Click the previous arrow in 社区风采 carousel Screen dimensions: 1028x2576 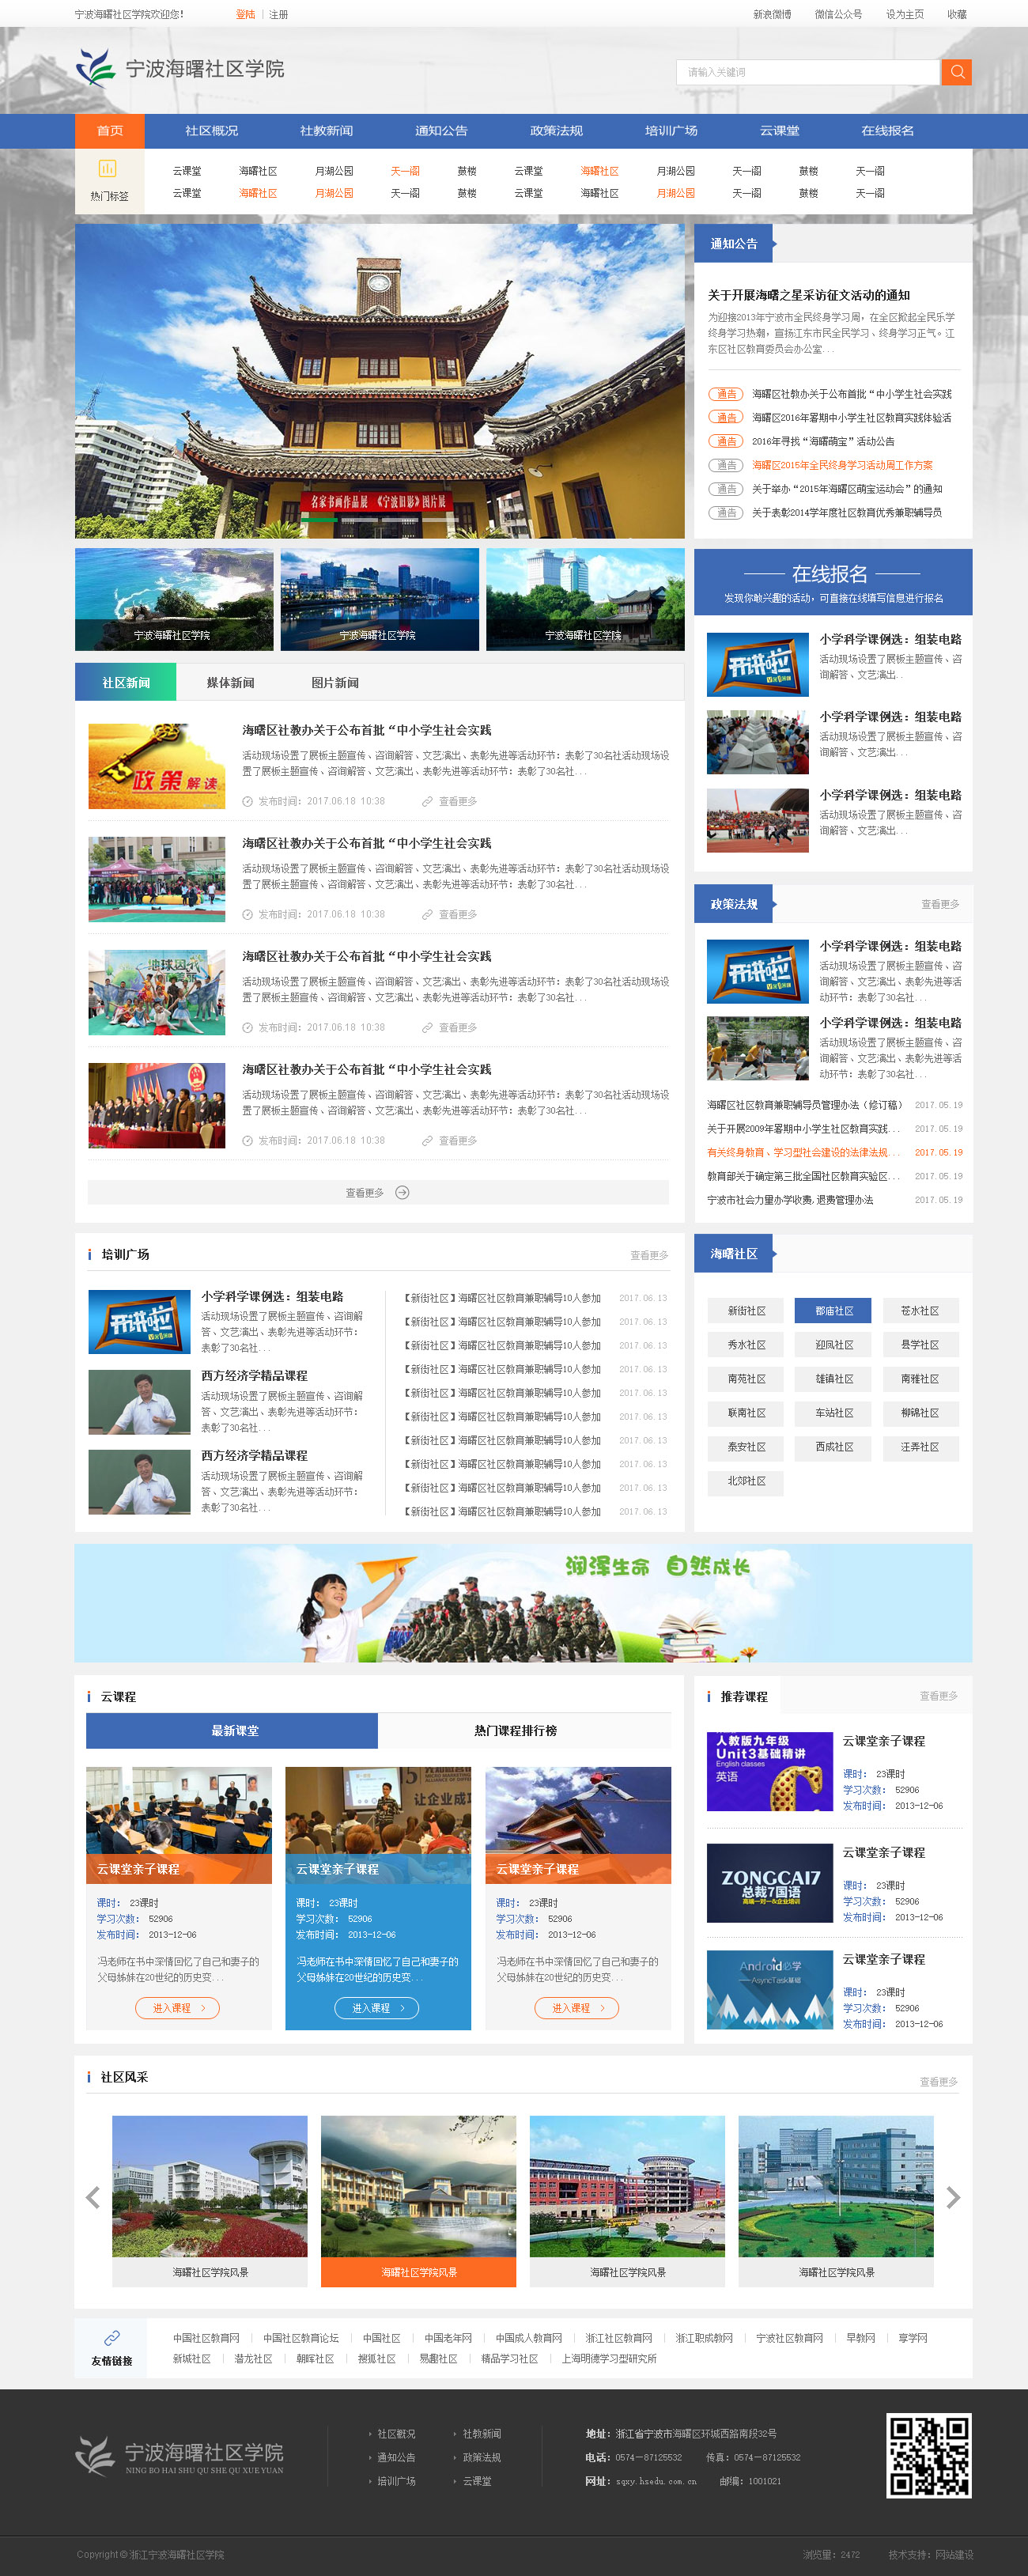click(x=93, y=2197)
